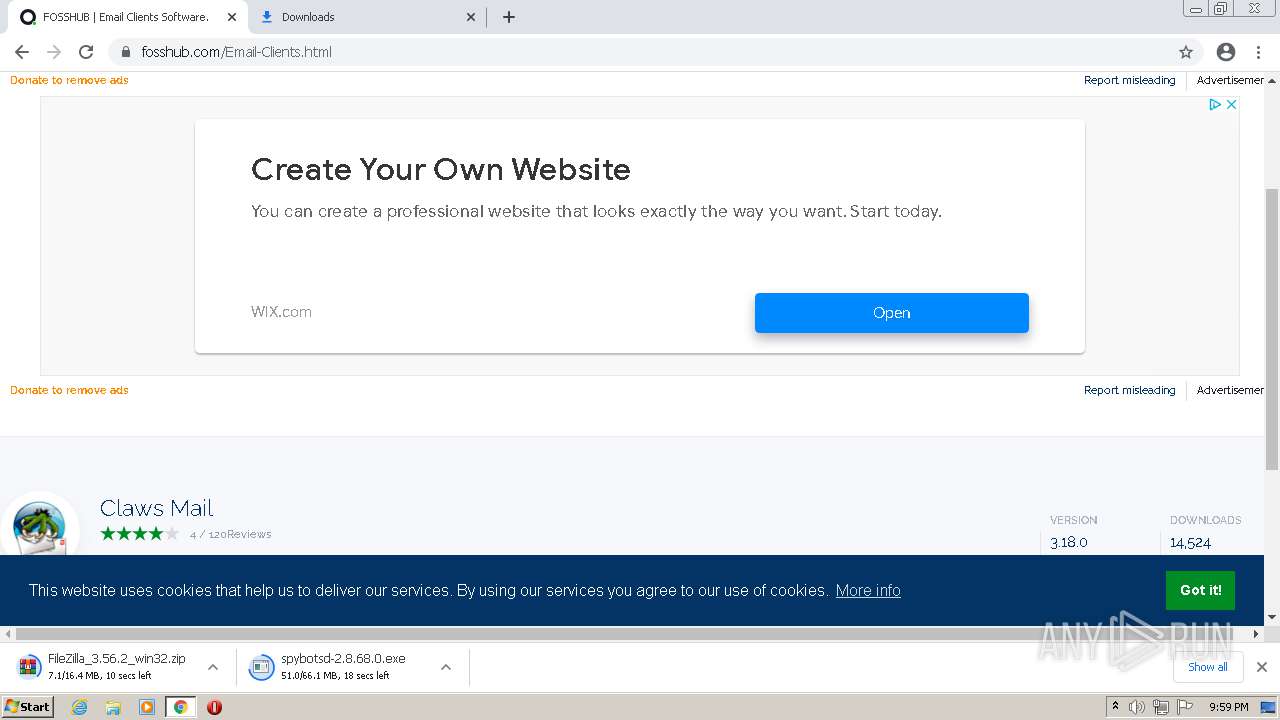
Task: Show hidden system tray icons
Action: click(1115, 707)
